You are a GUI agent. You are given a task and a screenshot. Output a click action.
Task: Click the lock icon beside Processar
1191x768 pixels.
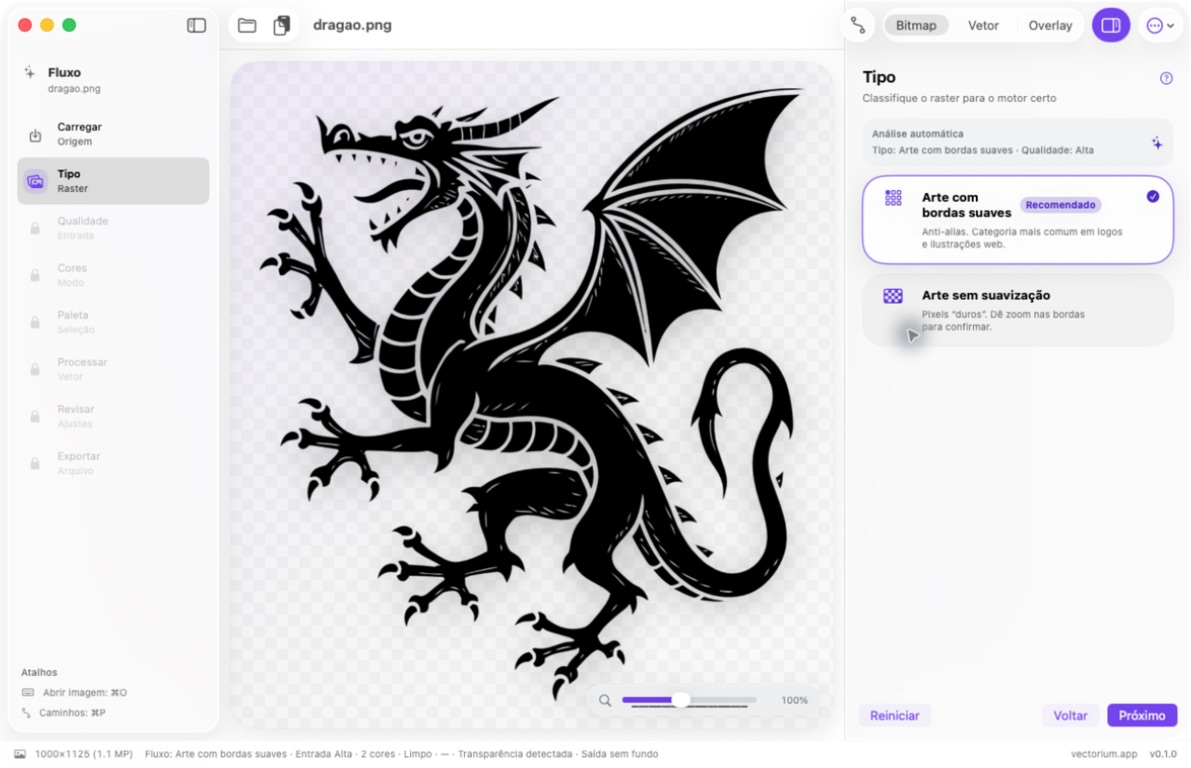pos(35,369)
